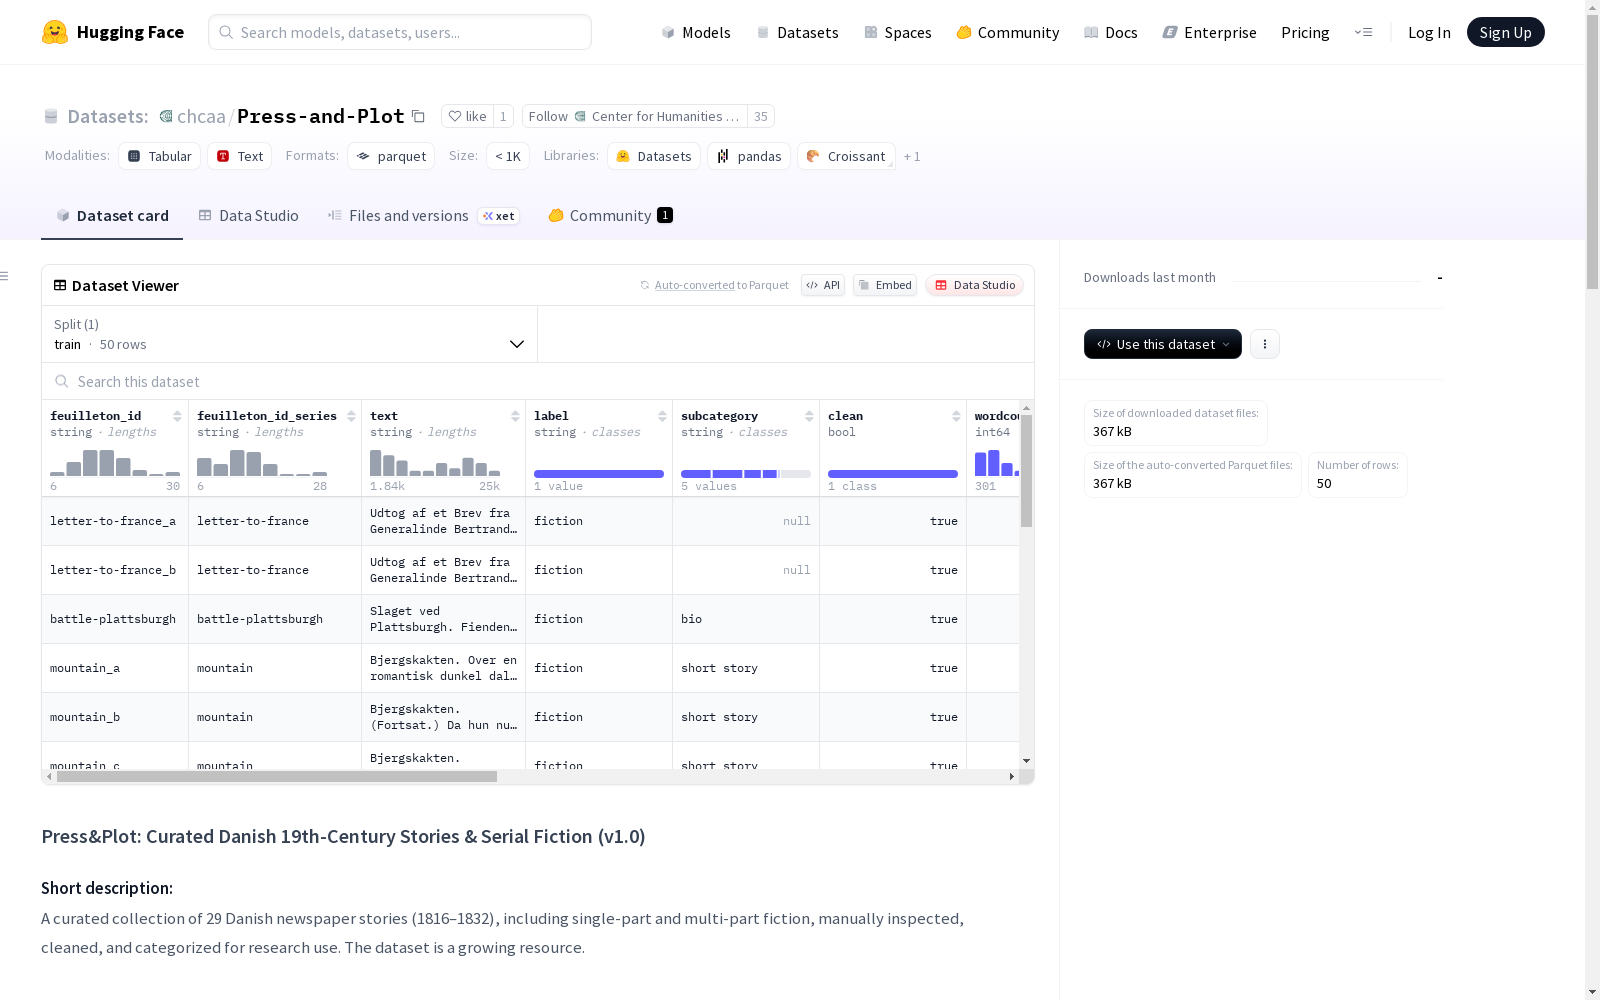1600x1000 pixels.
Task: Click the search magnifier in dataset search
Action: 62,381
